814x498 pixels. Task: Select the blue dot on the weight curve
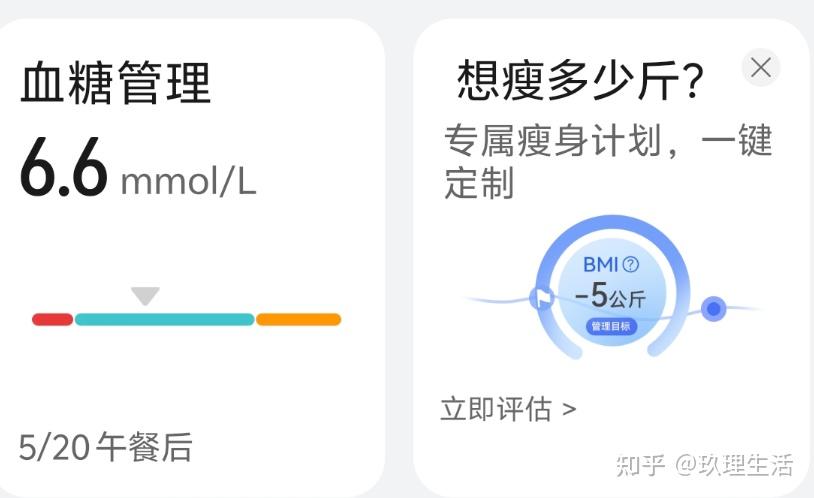[714, 308]
